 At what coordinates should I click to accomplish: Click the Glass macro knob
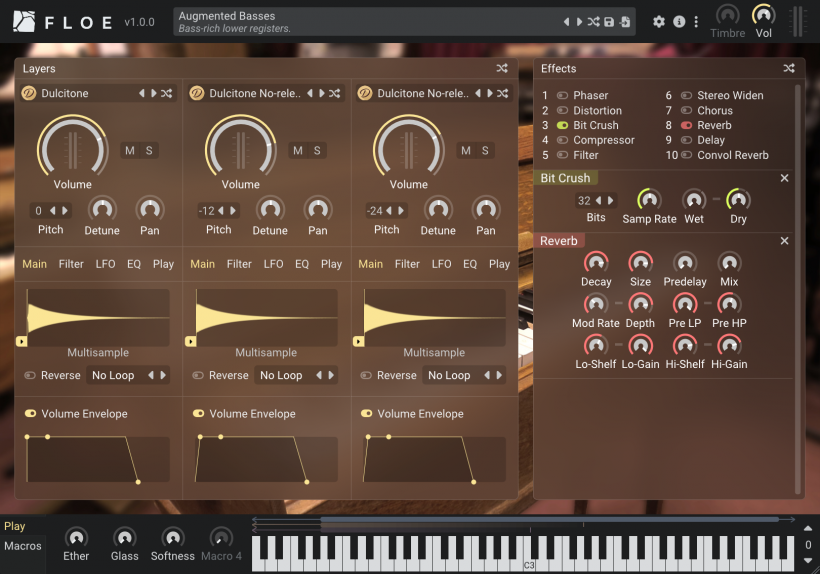pos(124,537)
